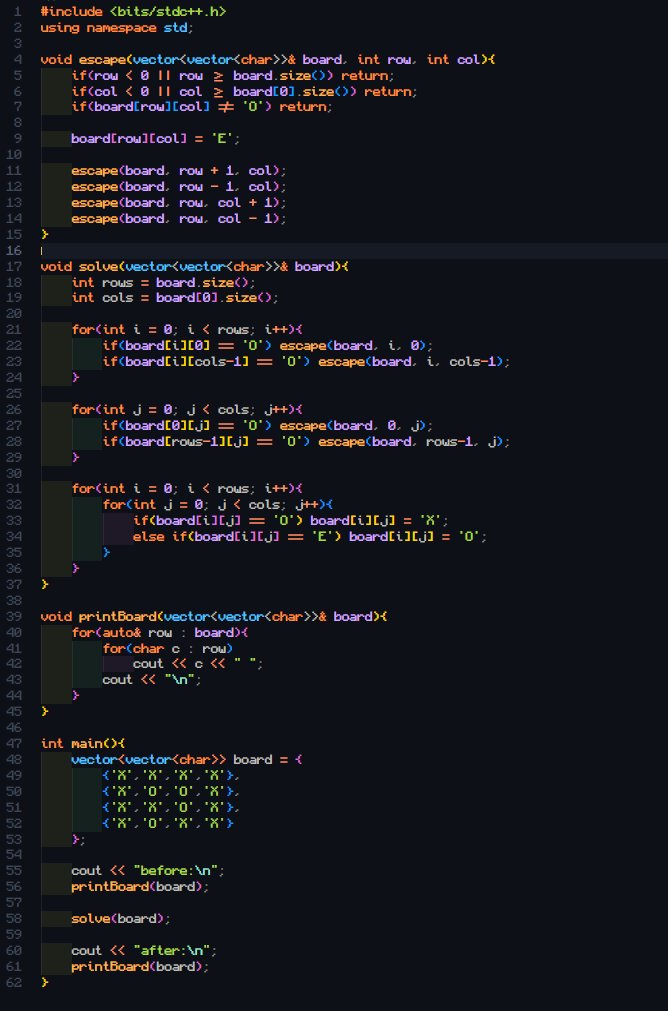
Task: Click the 'row >= board.size()' bounds check line
Action: click(x=233, y=75)
